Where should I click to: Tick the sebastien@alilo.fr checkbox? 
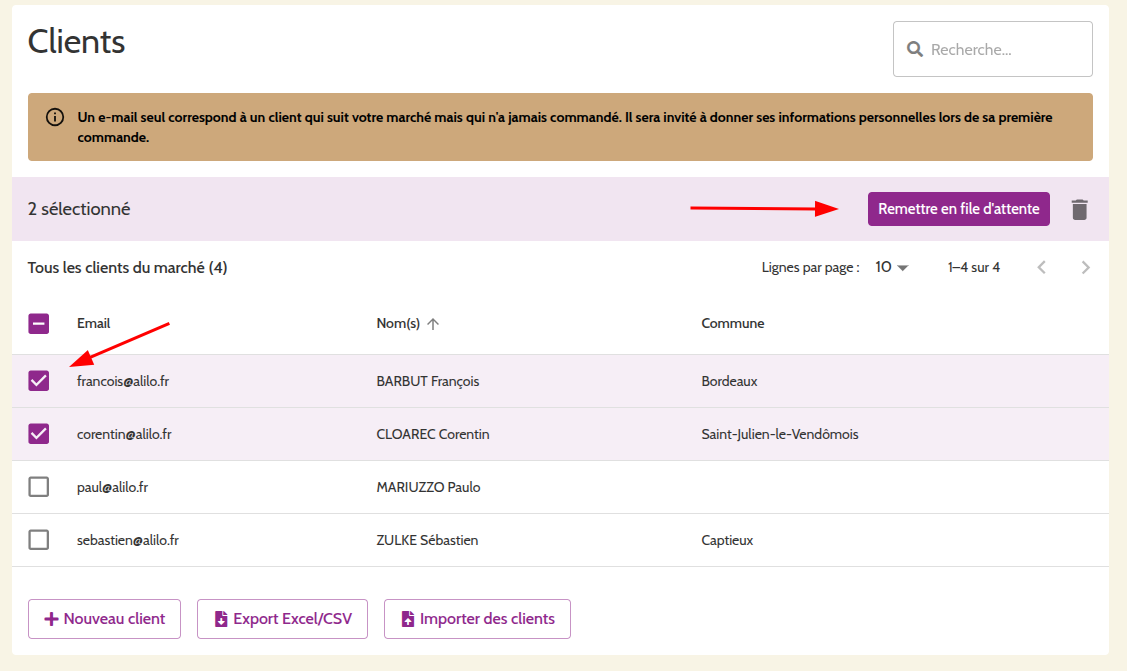[x=39, y=540]
